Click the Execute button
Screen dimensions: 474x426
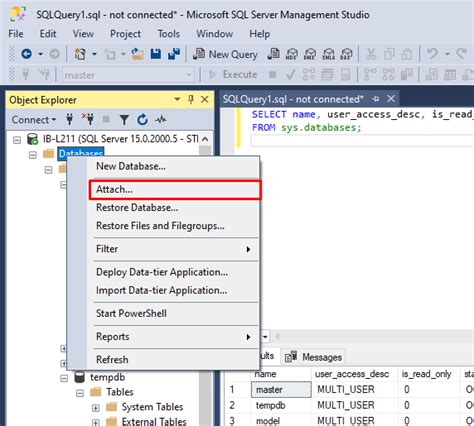click(x=233, y=74)
